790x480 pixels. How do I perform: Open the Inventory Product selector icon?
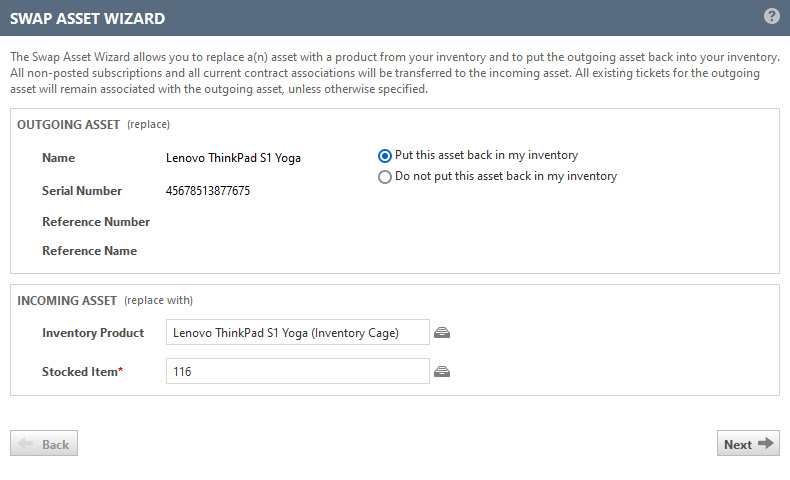coord(442,333)
